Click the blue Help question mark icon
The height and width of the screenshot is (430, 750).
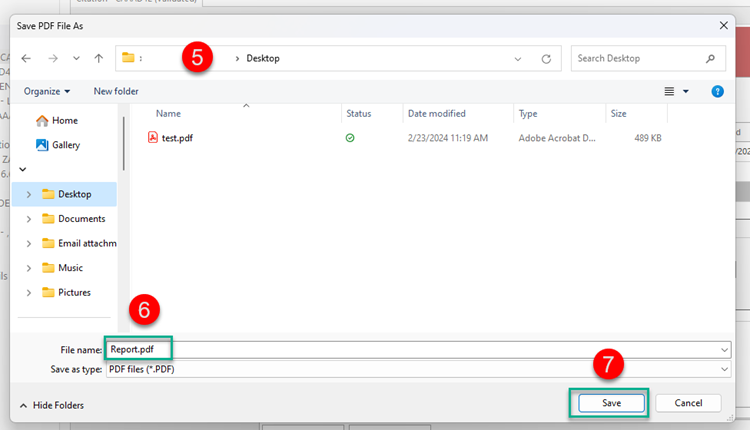(x=717, y=91)
